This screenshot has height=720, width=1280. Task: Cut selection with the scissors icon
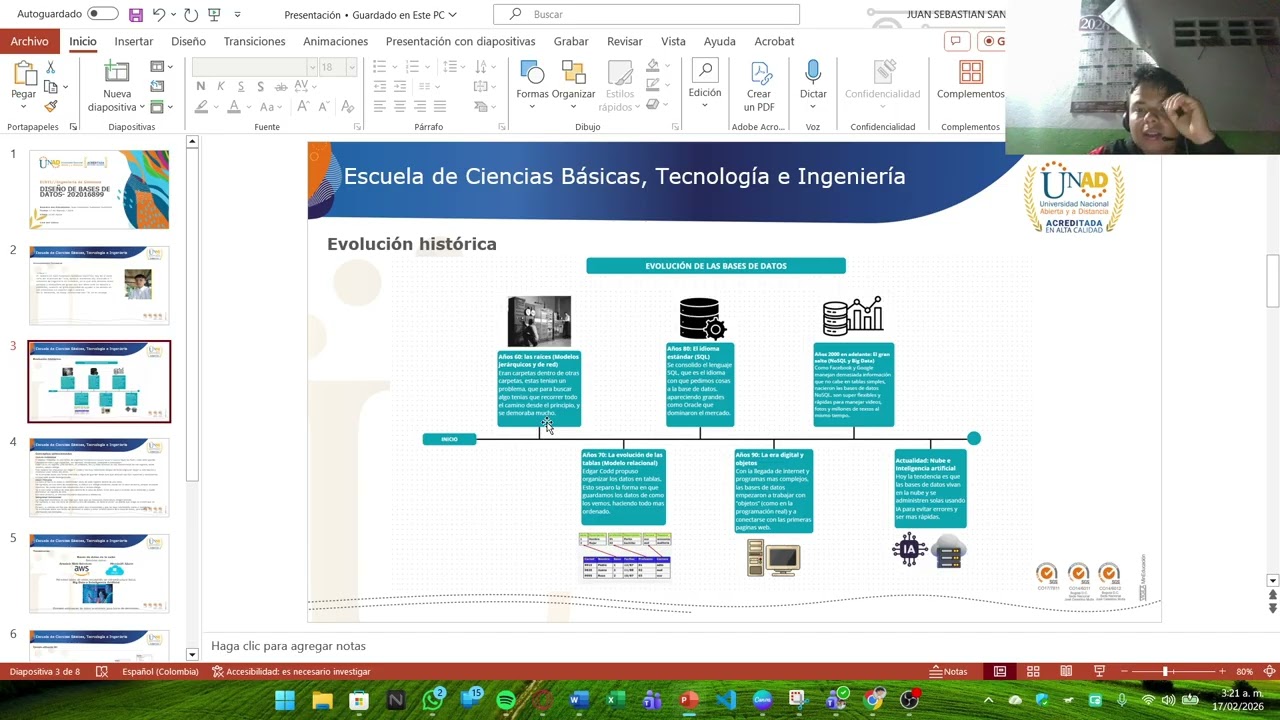coord(51,67)
